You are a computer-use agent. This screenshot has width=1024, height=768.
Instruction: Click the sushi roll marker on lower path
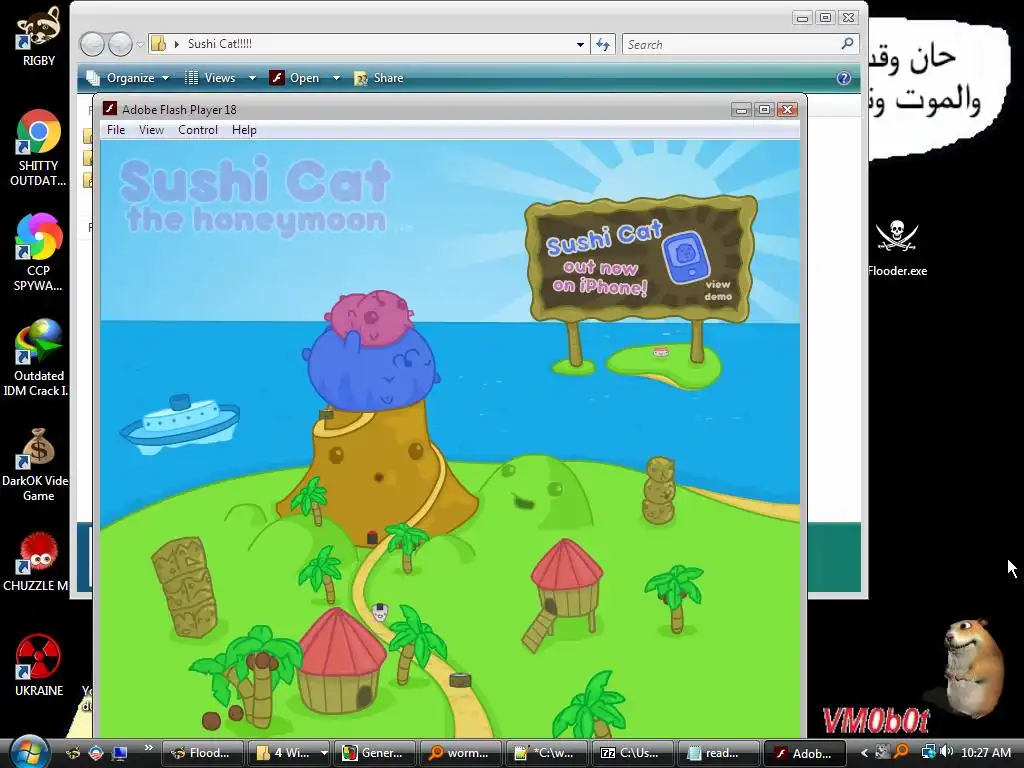[460, 679]
